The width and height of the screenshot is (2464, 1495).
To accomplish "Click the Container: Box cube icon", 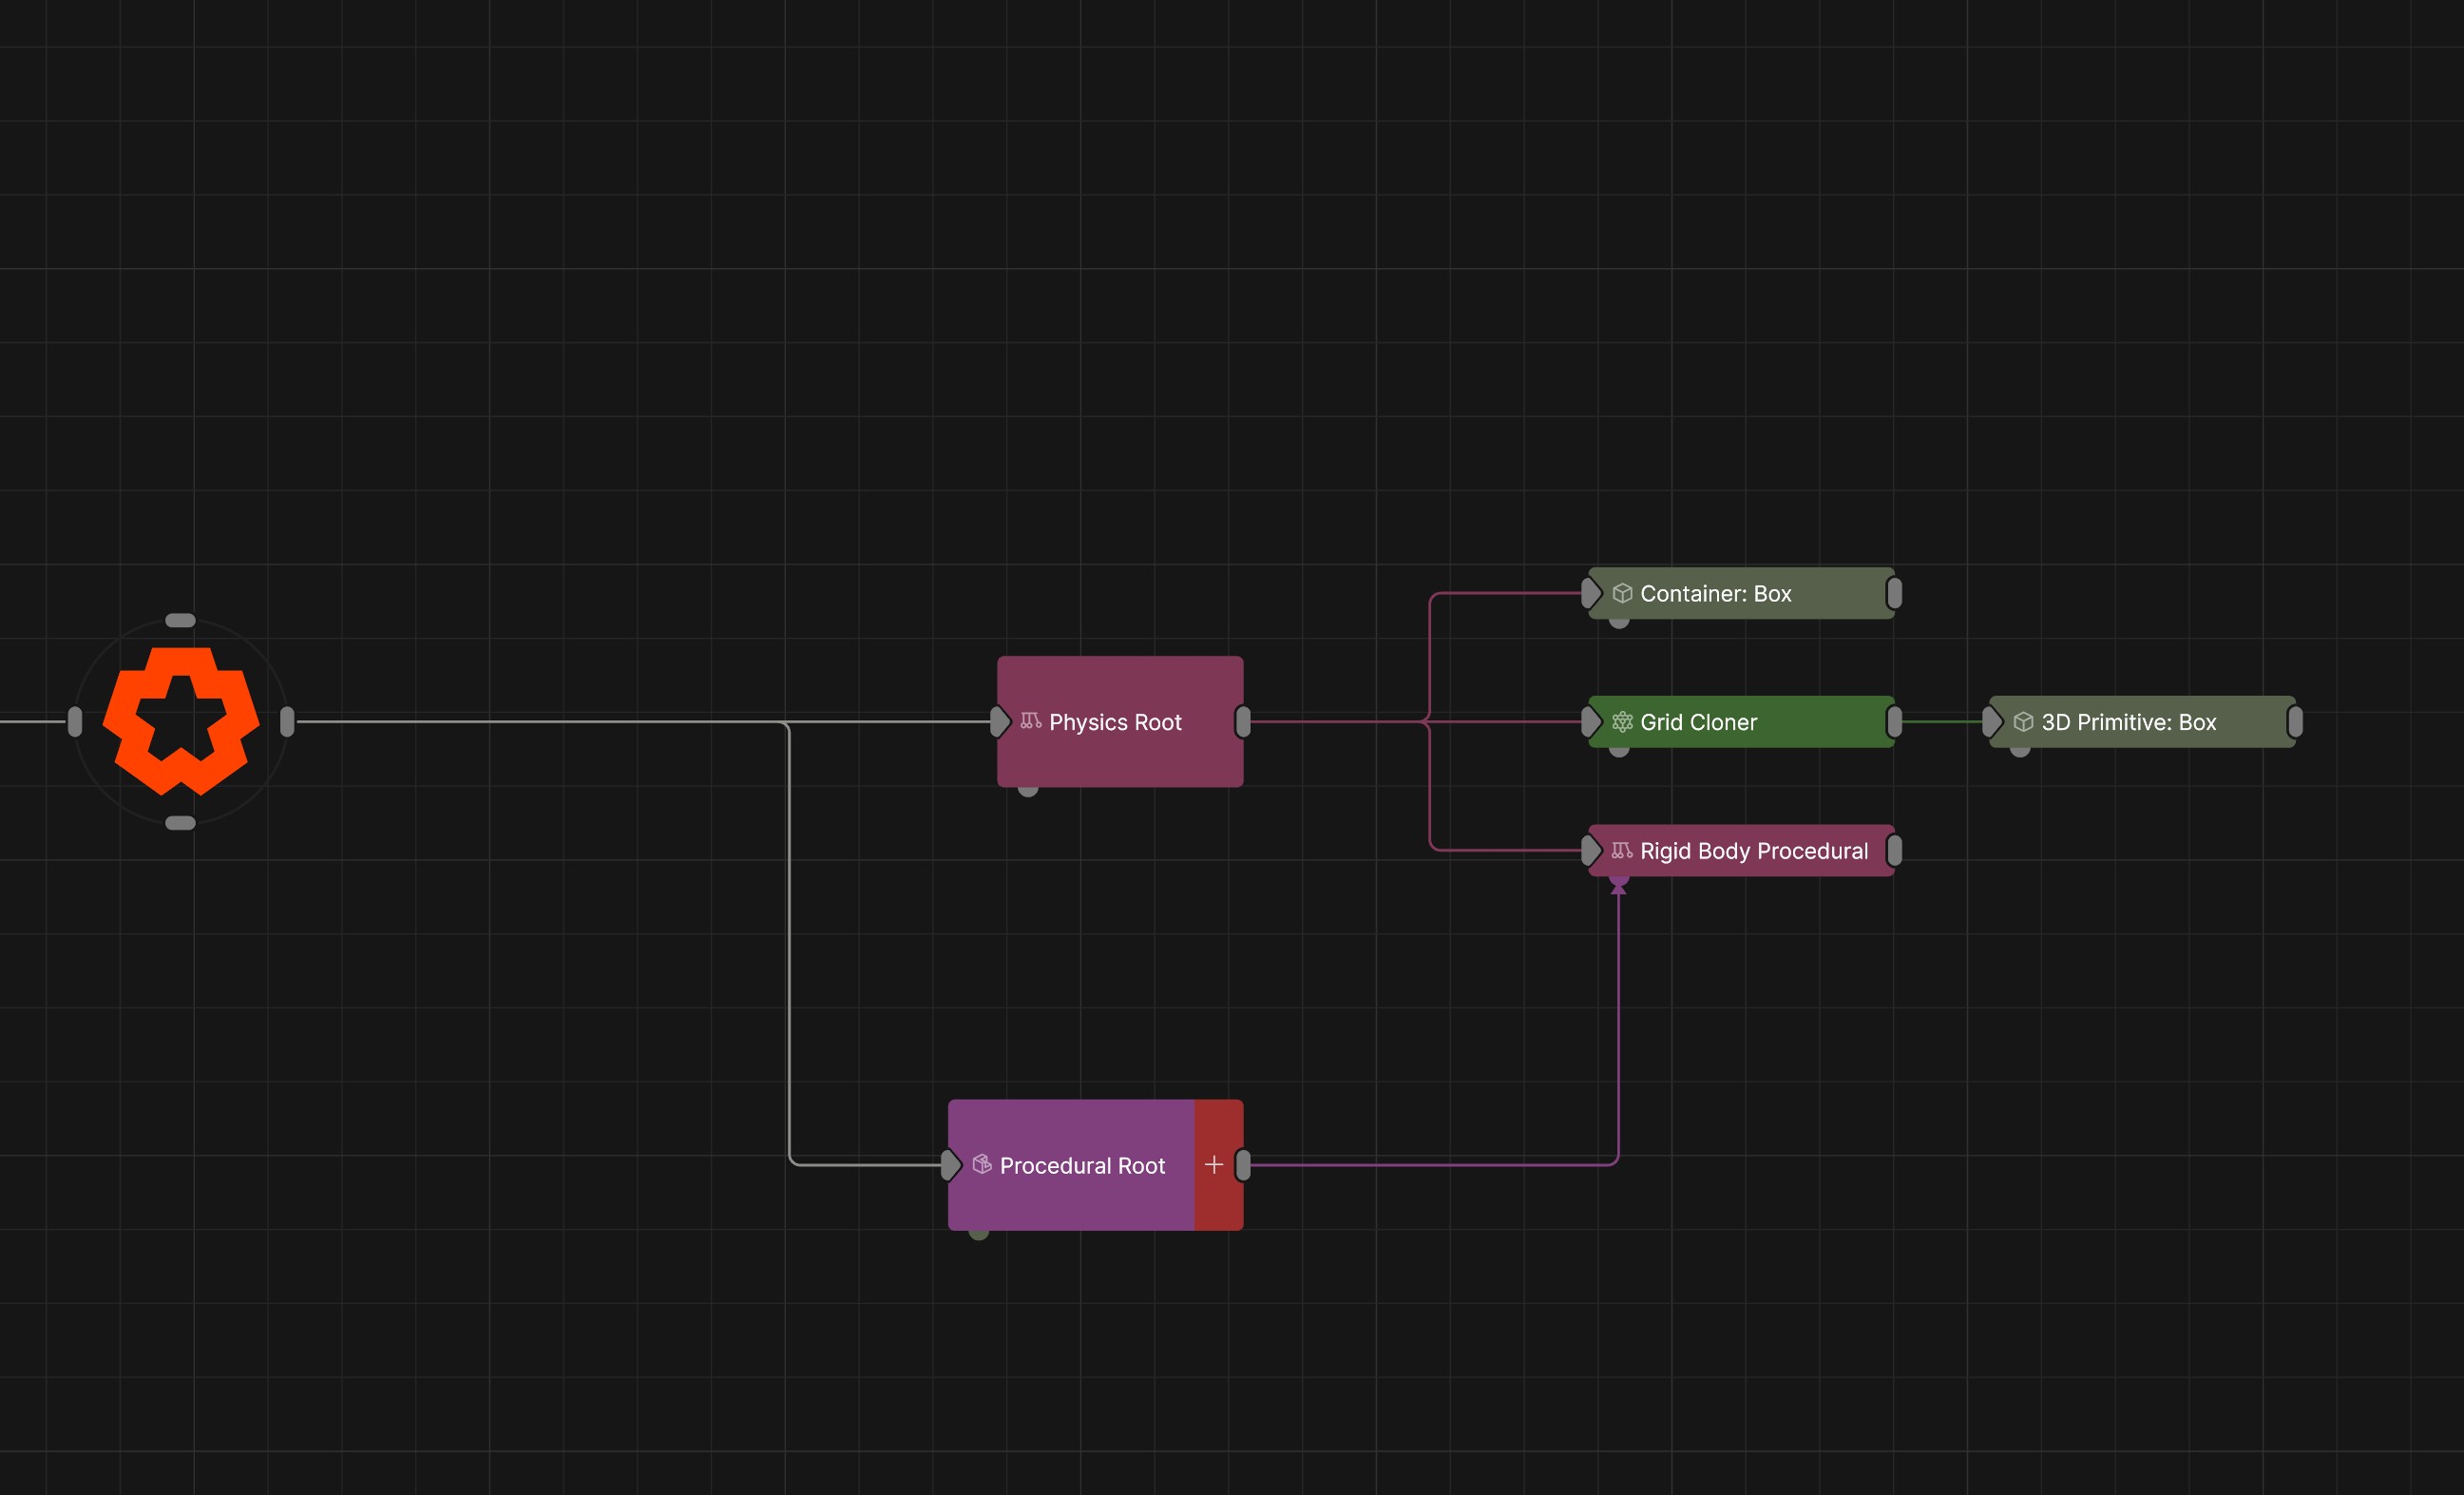I will [1622, 593].
